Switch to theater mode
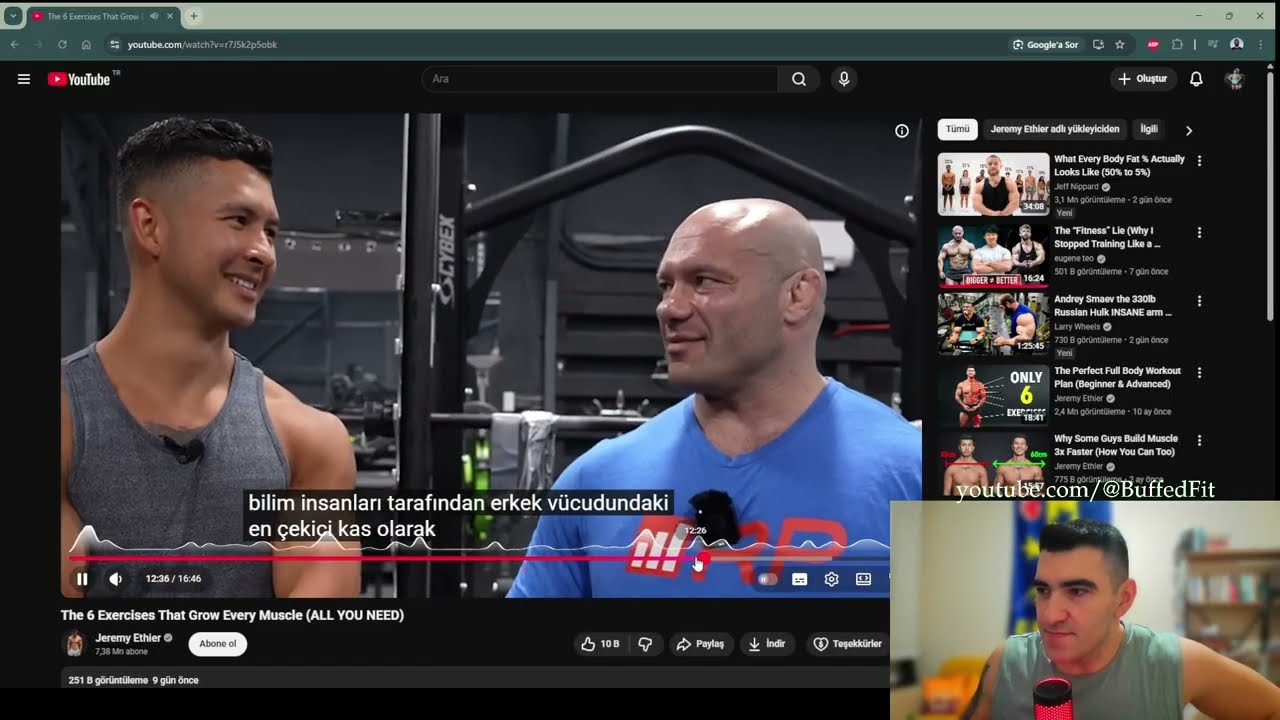 point(863,579)
